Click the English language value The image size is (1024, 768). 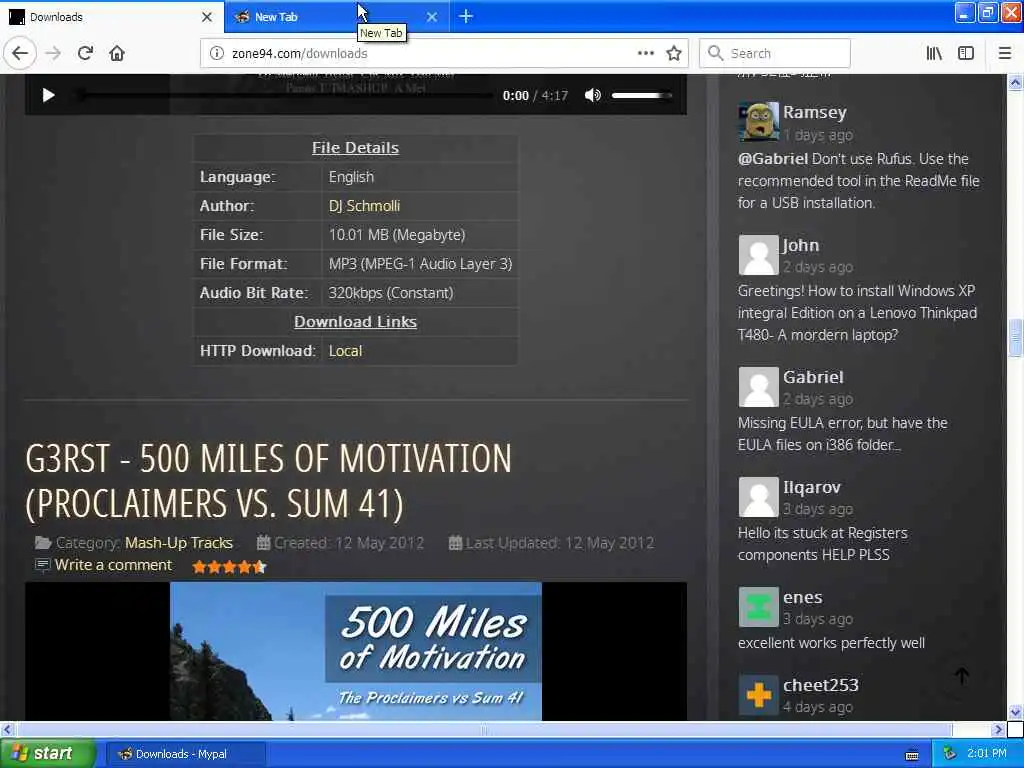[351, 177]
